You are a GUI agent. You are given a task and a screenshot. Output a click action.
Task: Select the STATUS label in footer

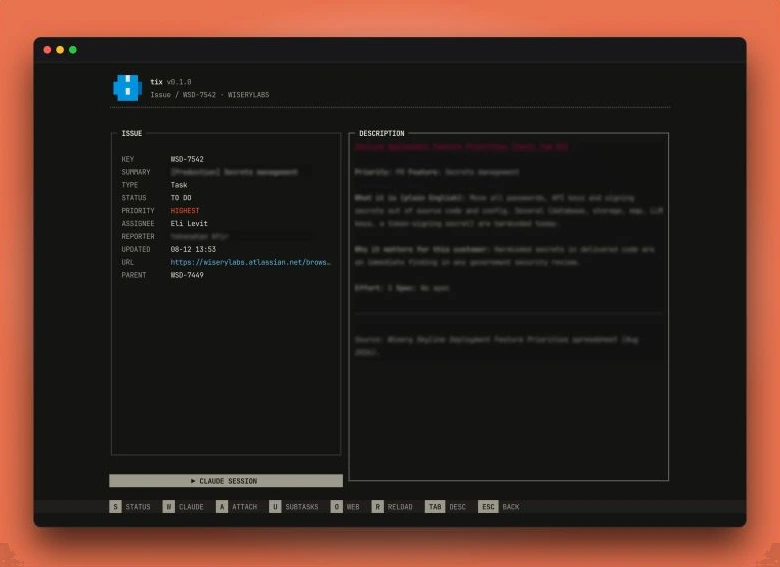138,507
